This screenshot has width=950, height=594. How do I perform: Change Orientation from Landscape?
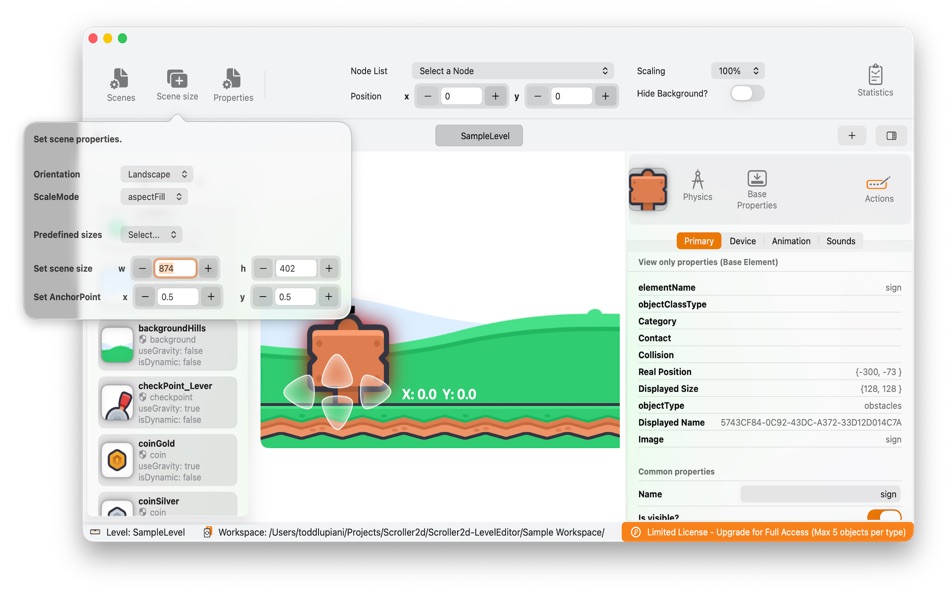[155, 173]
